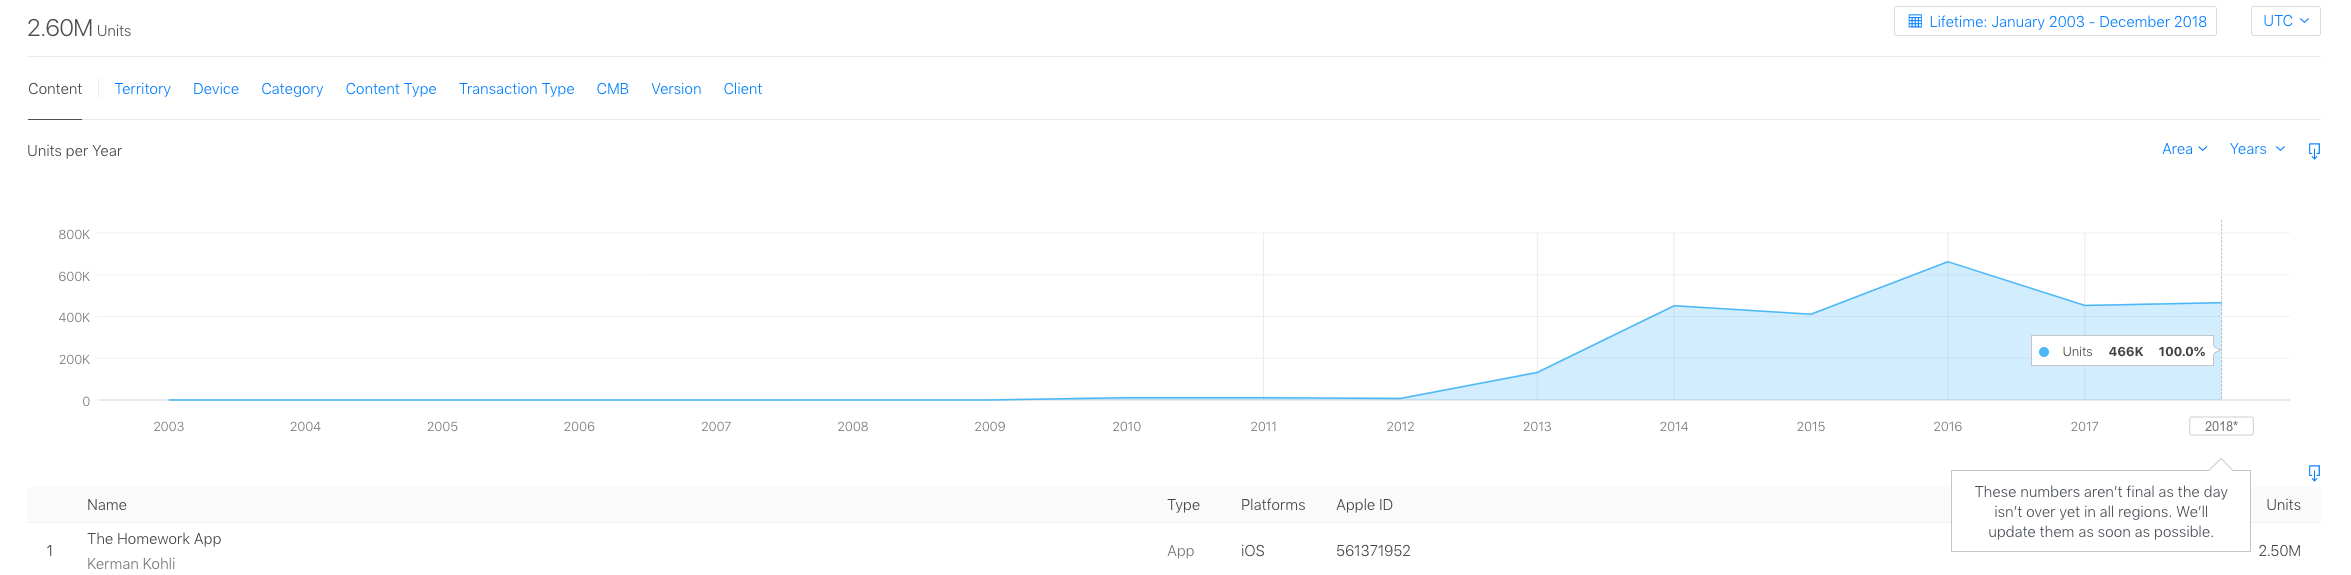This screenshot has width=2351, height=575.
Task: Click the chart download icon
Action: pyautogui.click(x=2314, y=151)
